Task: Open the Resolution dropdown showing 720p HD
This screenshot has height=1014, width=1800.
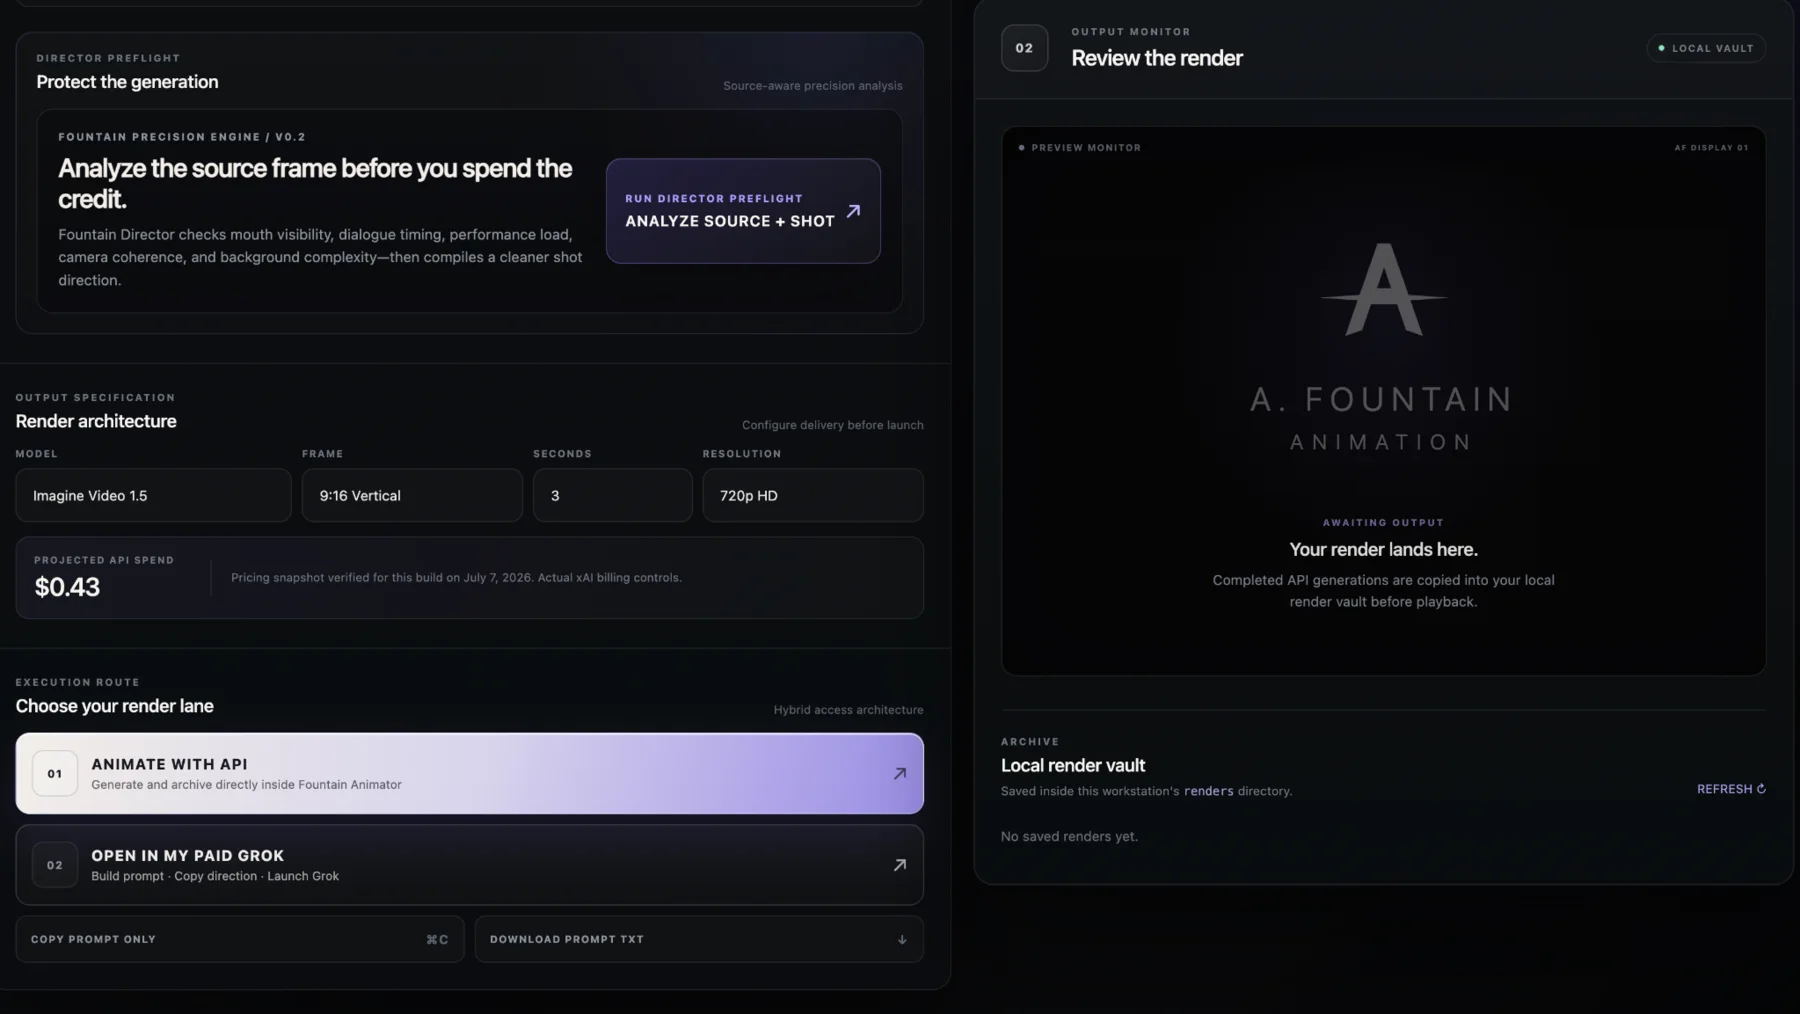Action: 813,495
